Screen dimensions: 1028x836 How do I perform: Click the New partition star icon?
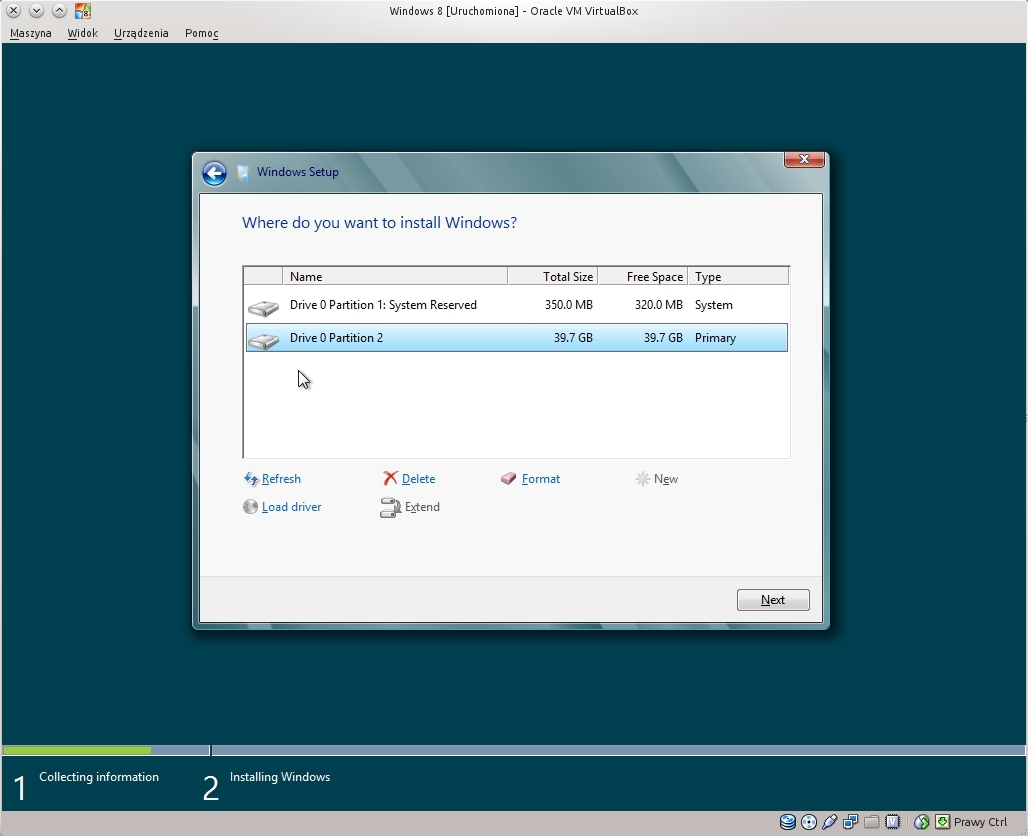tap(642, 479)
